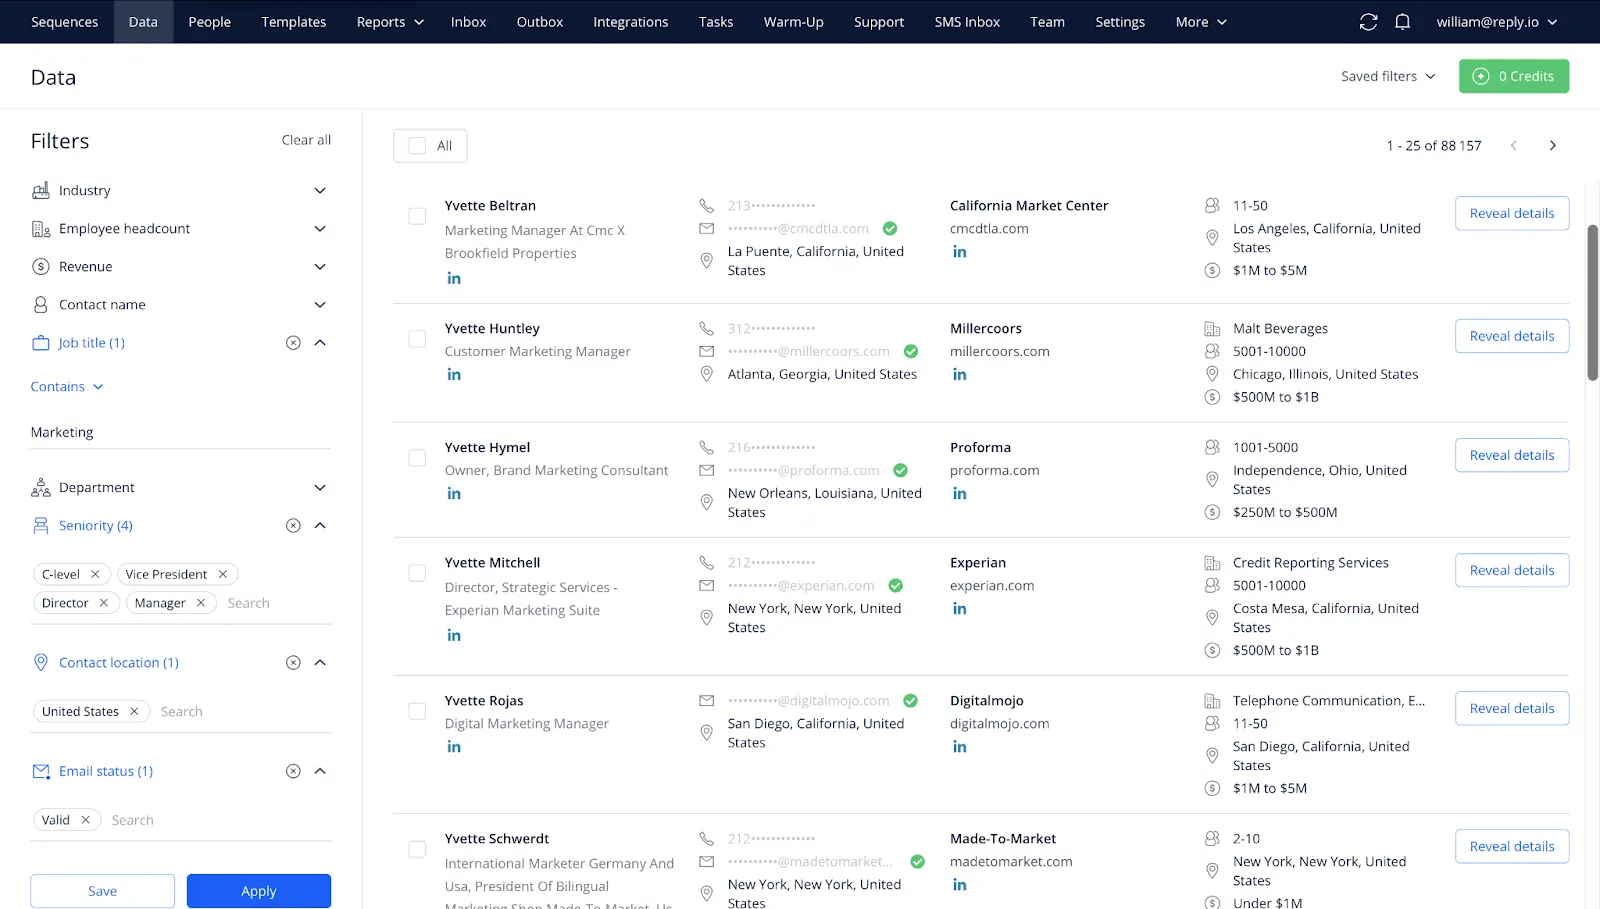Select the checkbox for Yvette Huntley
1600x909 pixels.
point(417,339)
